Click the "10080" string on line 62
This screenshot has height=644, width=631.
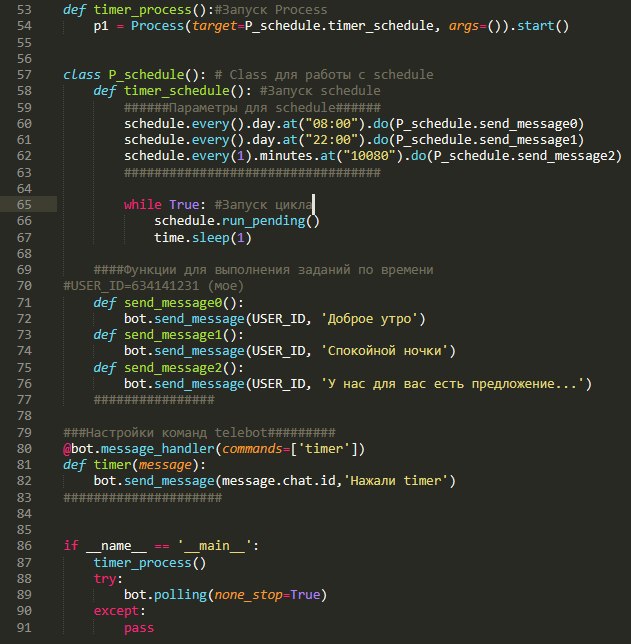(369, 156)
